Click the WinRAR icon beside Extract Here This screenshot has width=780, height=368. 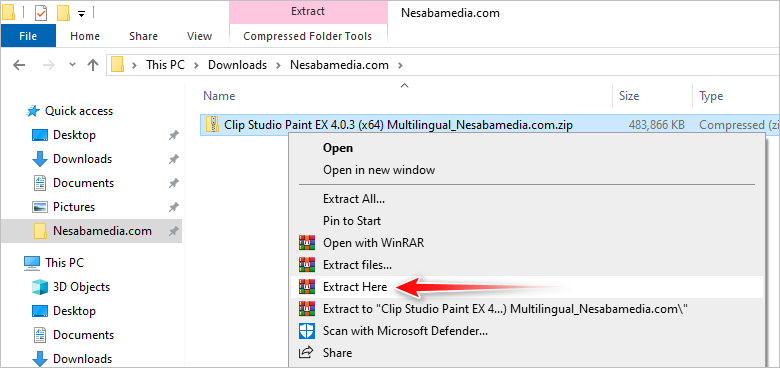(x=307, y=286)
